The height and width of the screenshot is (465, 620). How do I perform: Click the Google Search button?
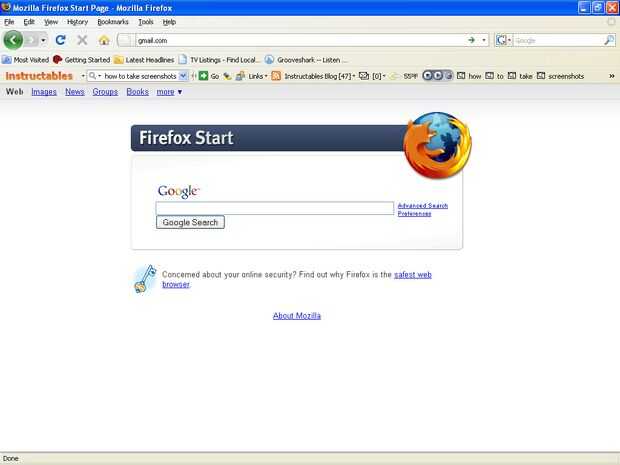190,222
